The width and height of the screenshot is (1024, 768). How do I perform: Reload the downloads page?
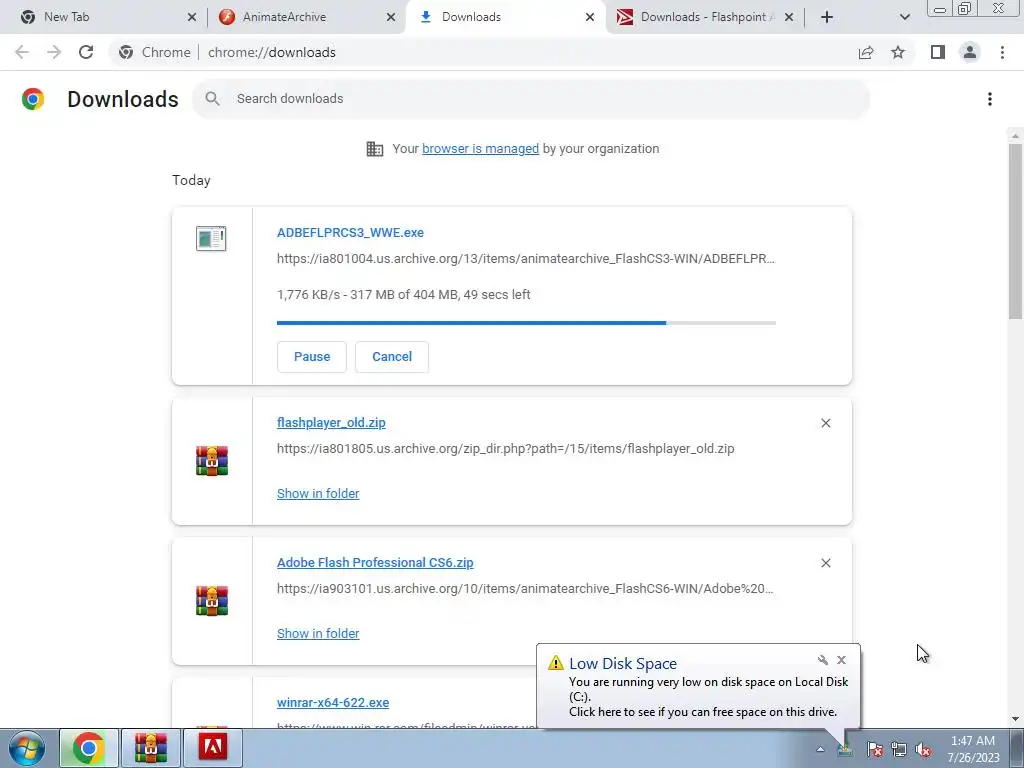86,52
